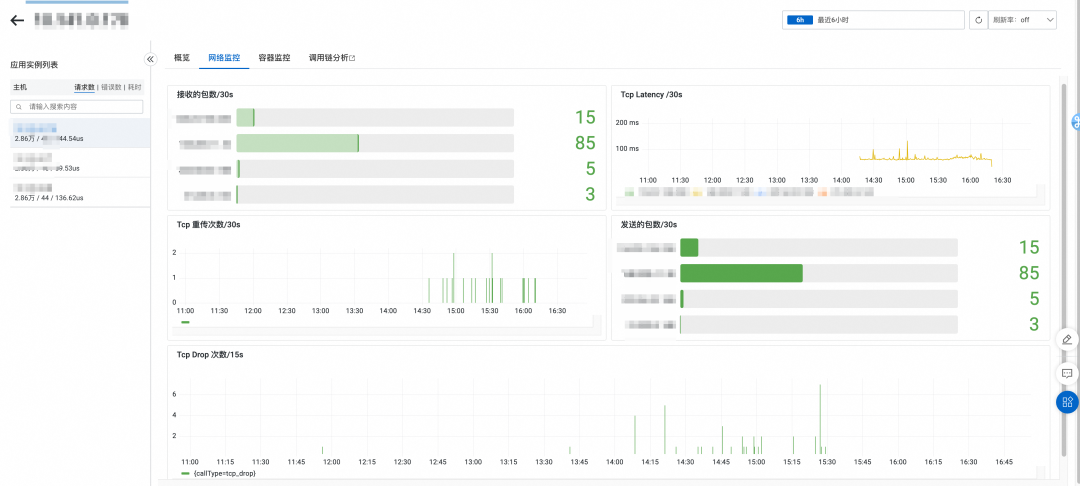Click the tallest Tcp Drop spike near 15:30
Screen dimensions: 1080x486
point(820,419)
